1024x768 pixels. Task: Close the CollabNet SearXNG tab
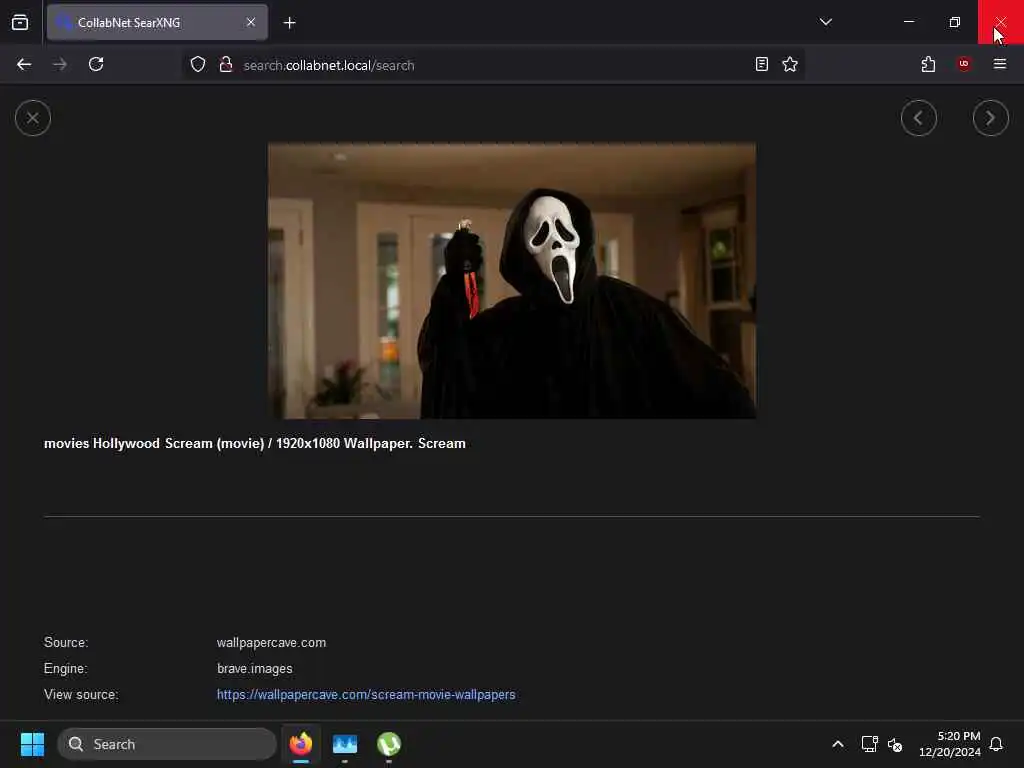pyautogui.click(x=251, y=22)
